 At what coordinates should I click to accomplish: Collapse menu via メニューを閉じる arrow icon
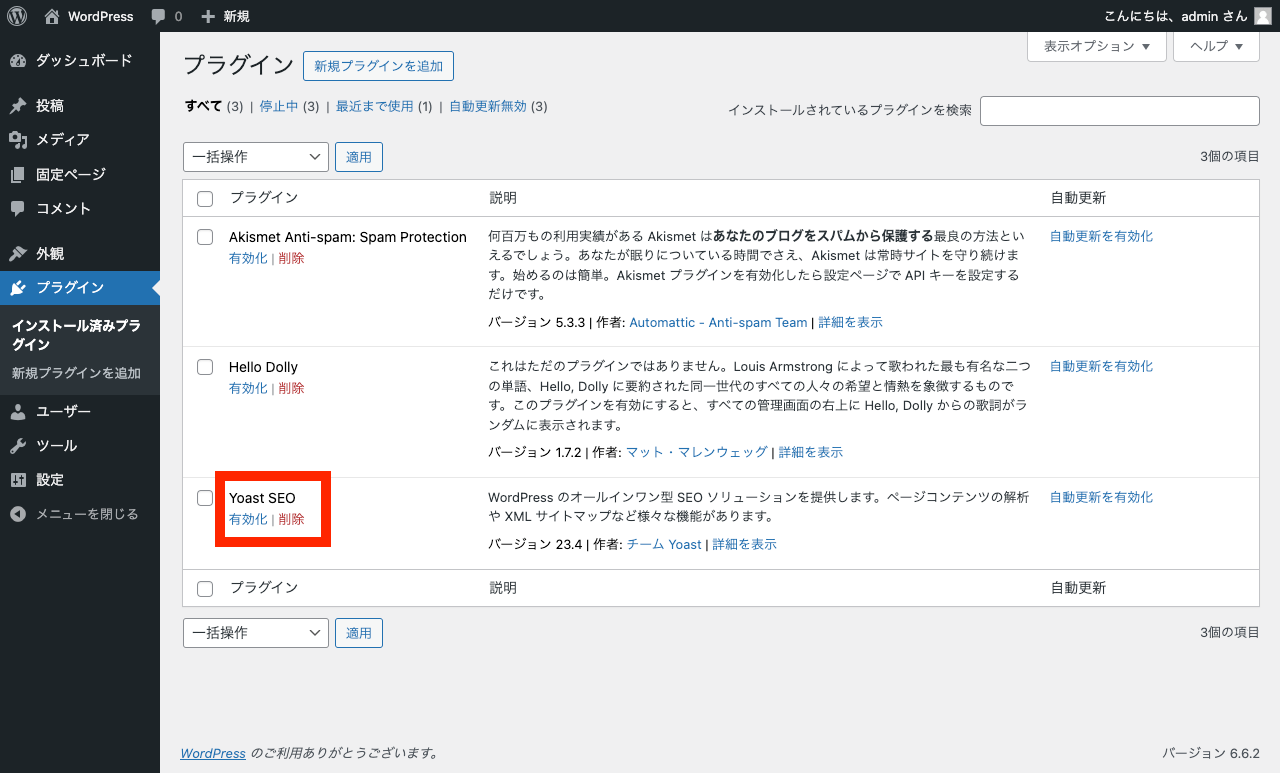coord(18,514)
